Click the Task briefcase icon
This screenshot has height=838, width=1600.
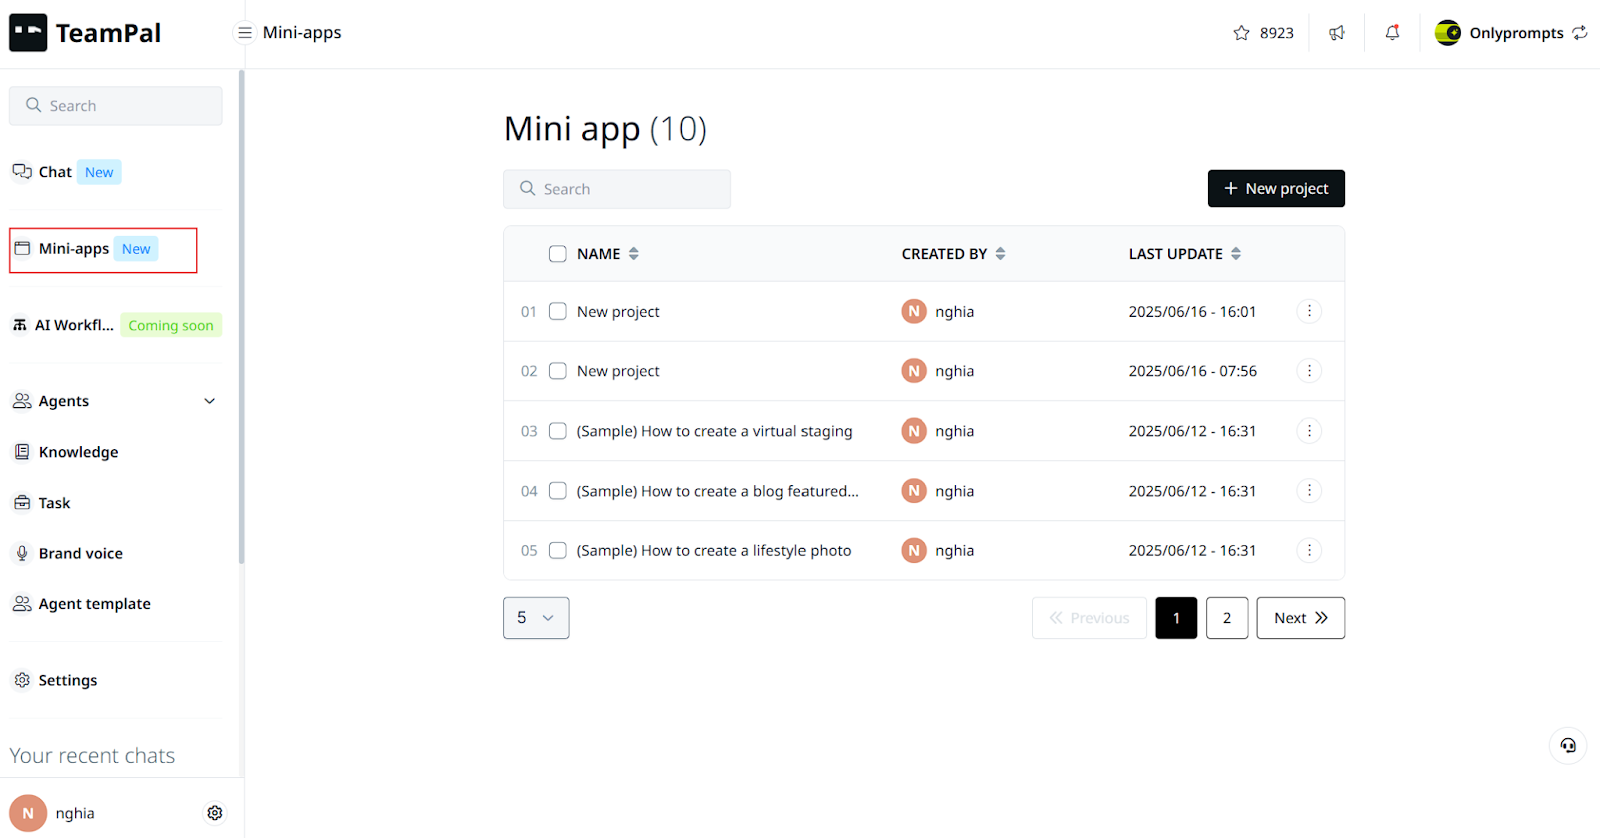point(22,503)
